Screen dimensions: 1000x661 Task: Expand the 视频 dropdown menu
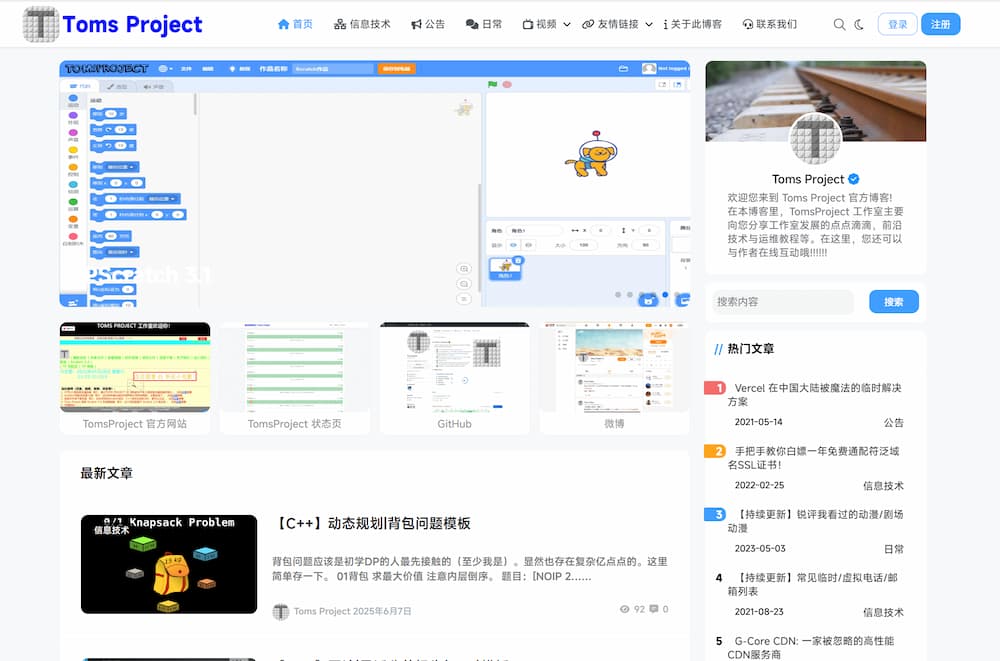565,23
